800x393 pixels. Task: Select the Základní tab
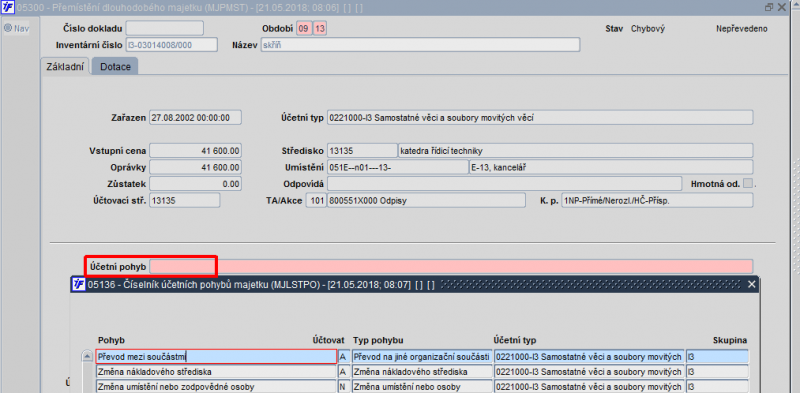pos(65,66)
